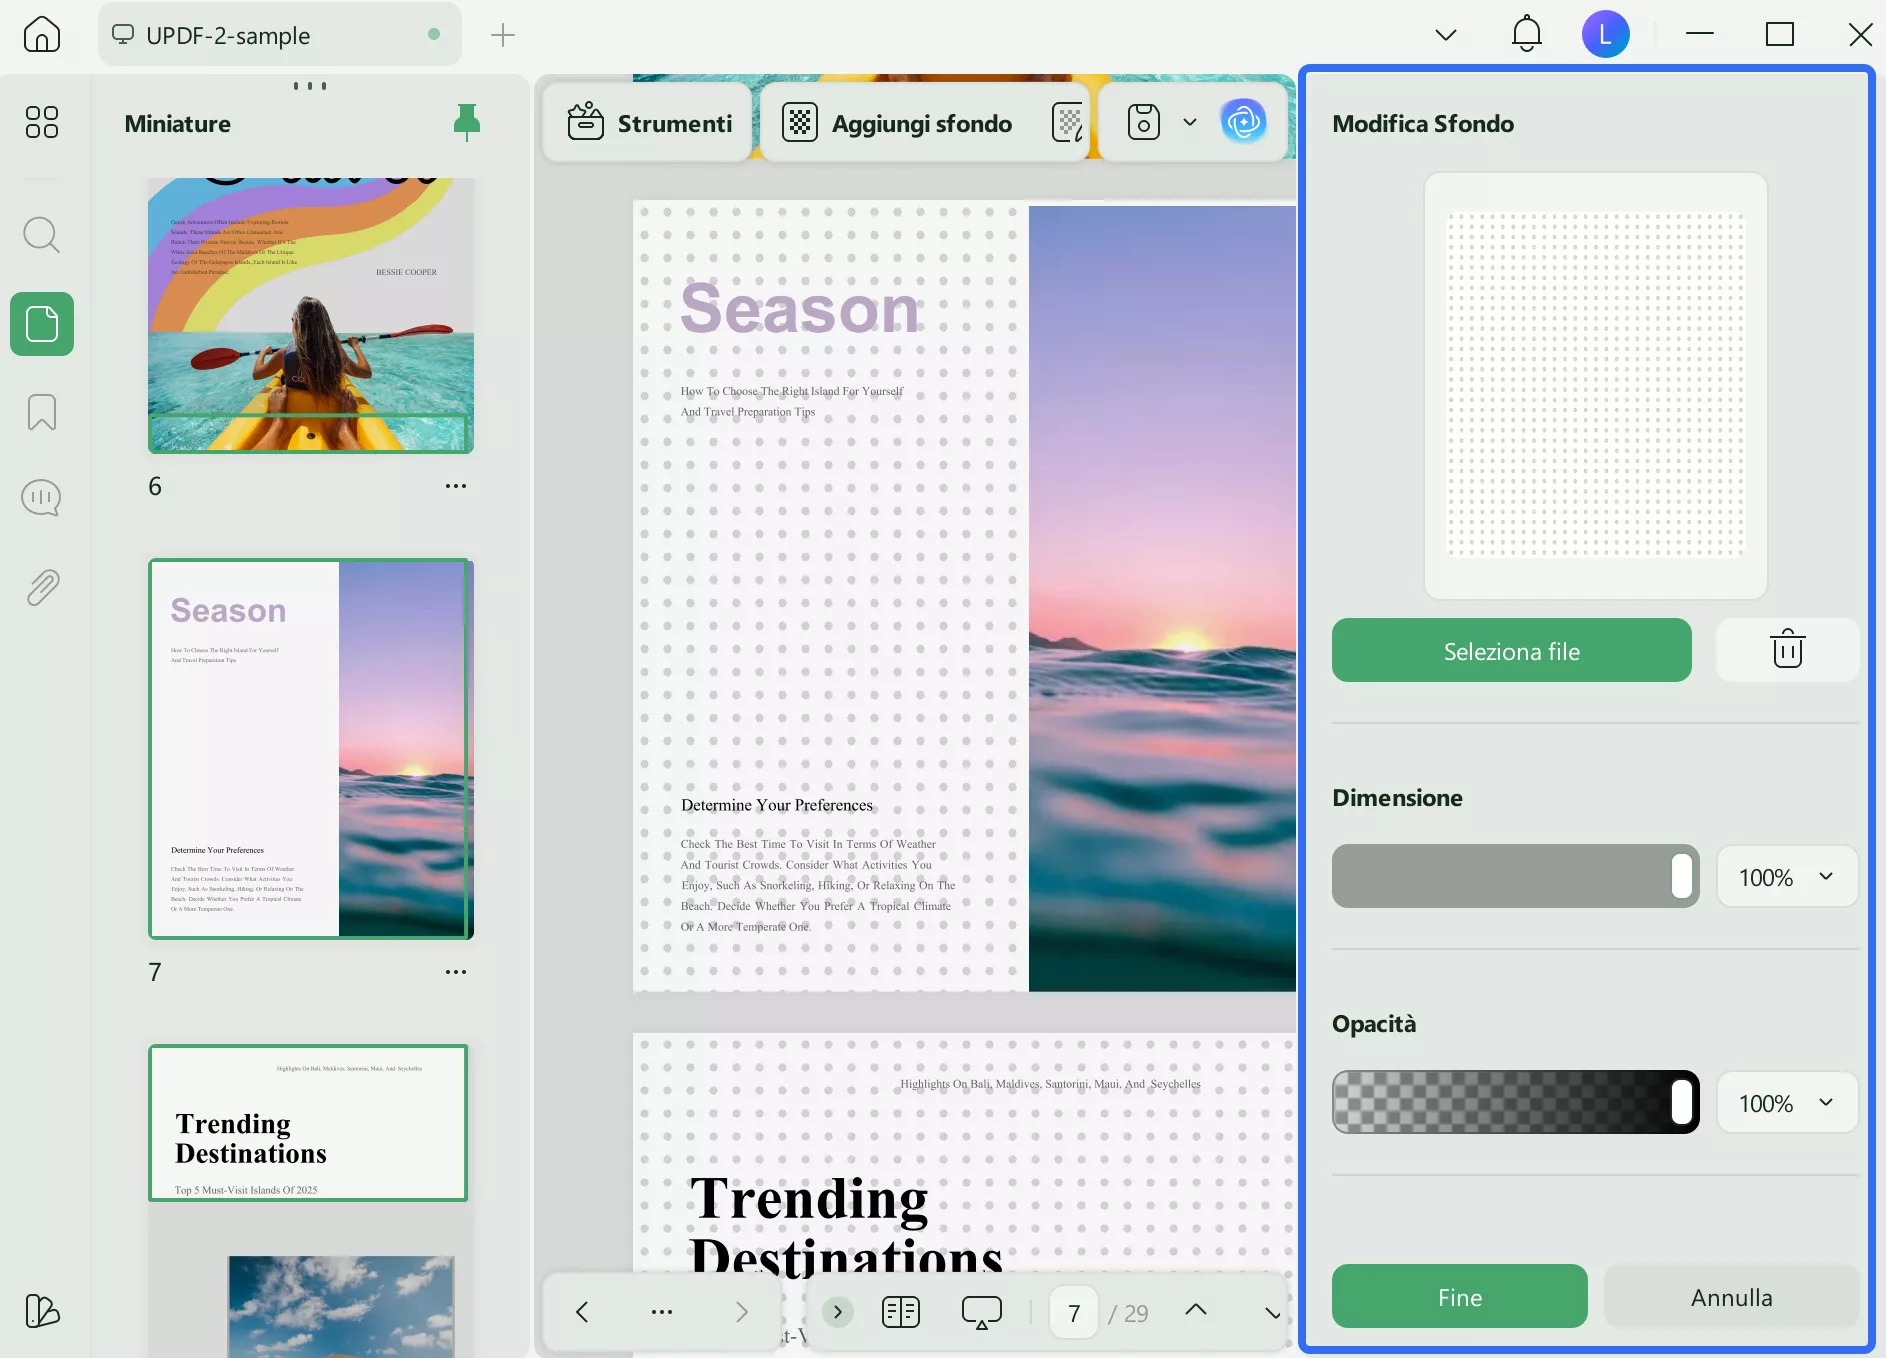Screen dimensions: 1886x1358
Task: Start slideshow presentation mode icon
Action: (981, 1312)
